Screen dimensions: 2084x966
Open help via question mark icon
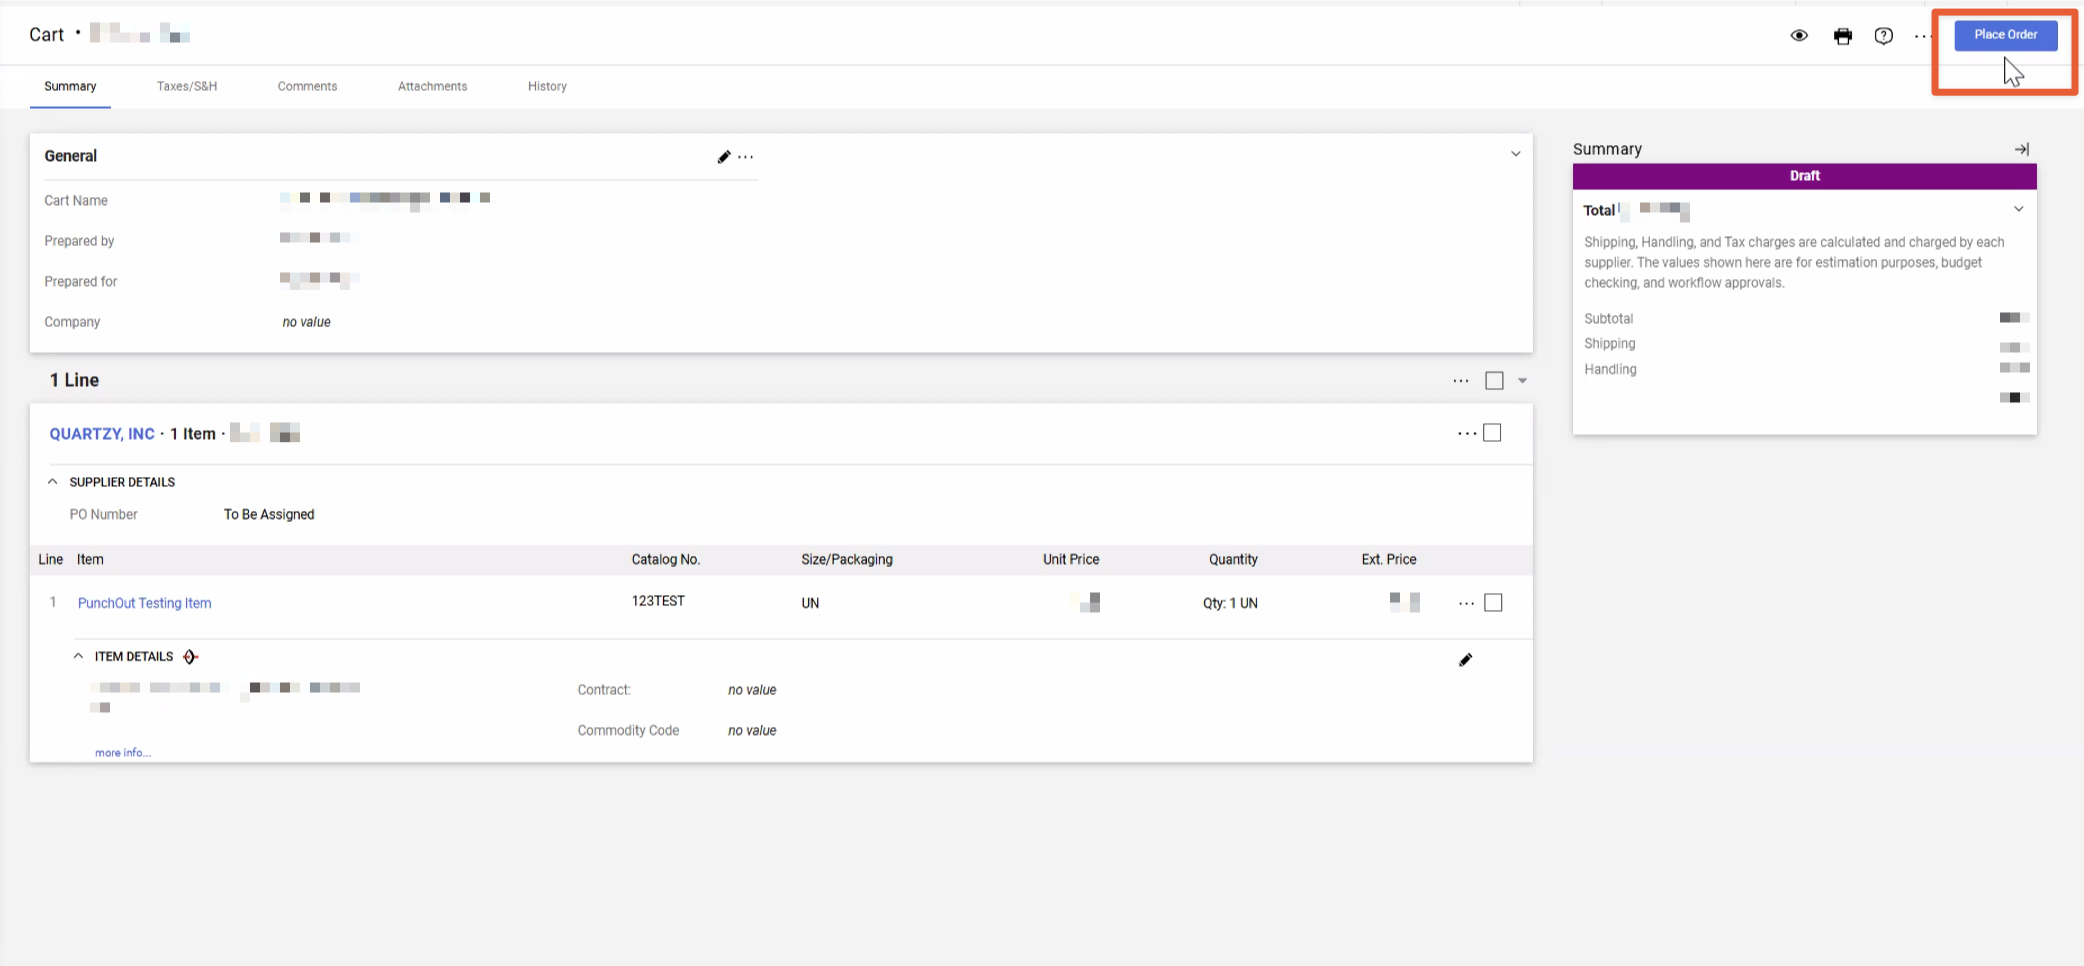click(x=1884, y=36)
